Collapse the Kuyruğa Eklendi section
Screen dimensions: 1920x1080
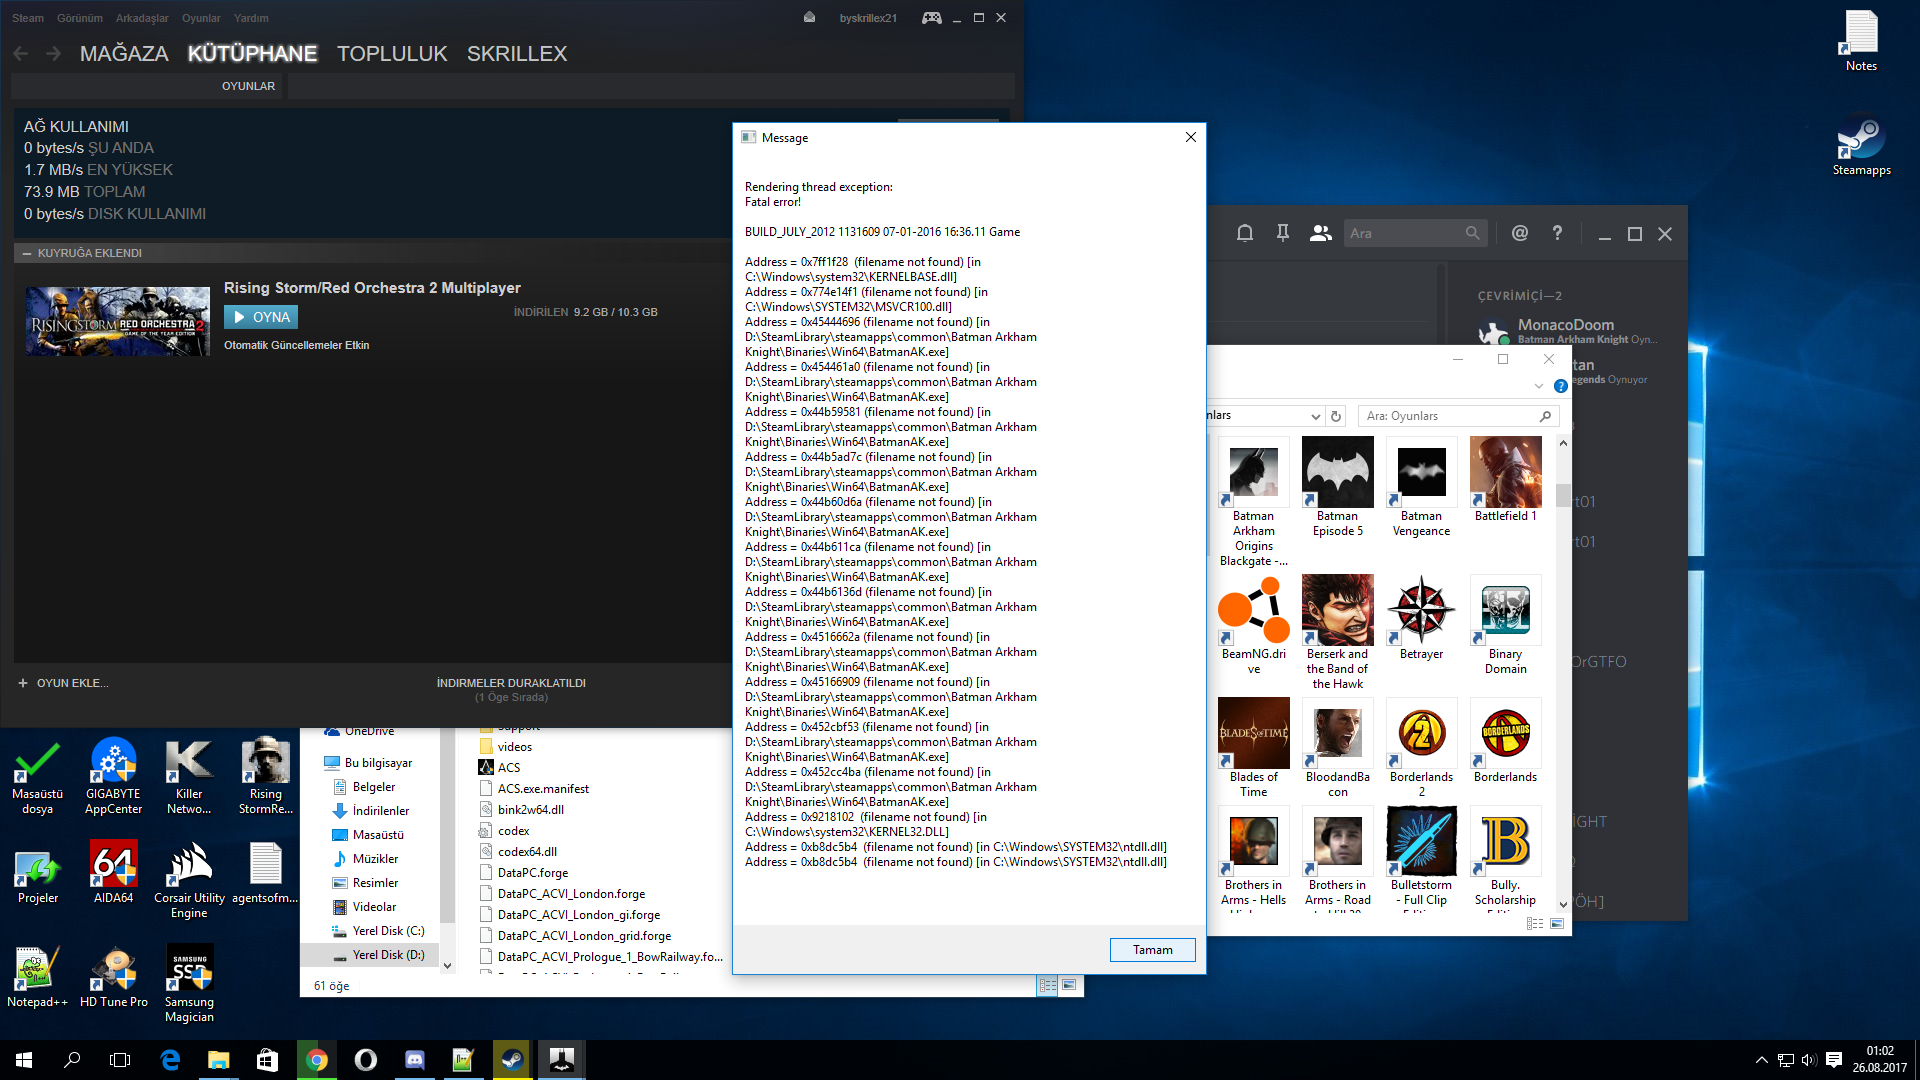[x=27, y=254]
